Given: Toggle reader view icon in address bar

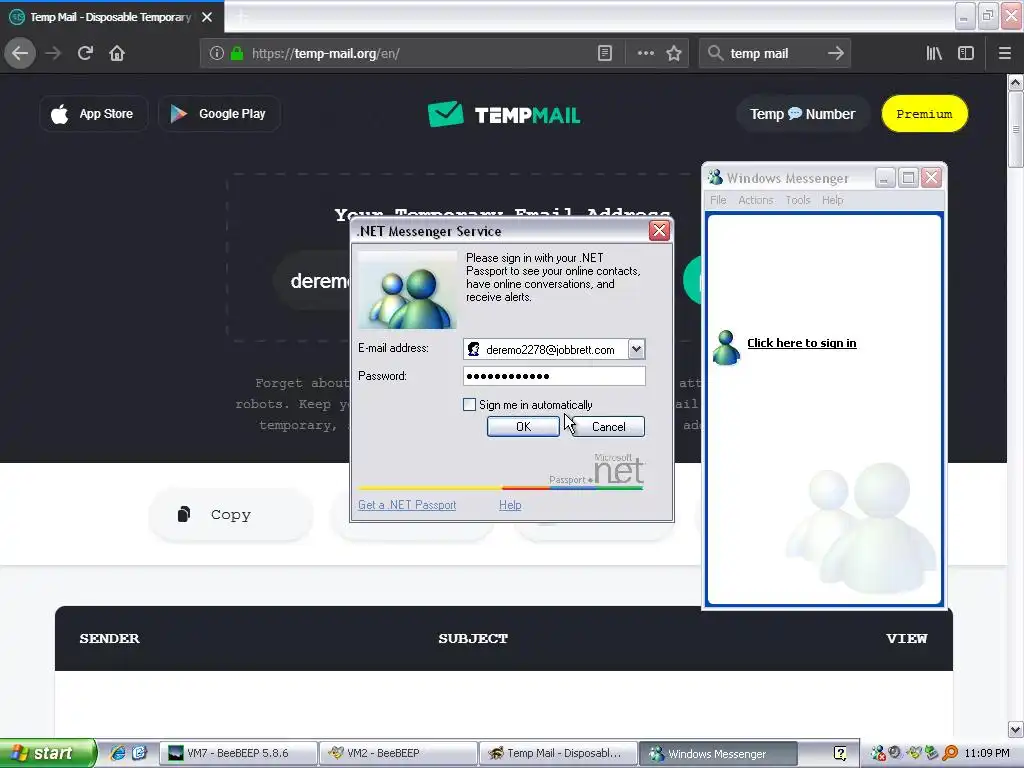Looking at the screenshot, I should point(605,53).
